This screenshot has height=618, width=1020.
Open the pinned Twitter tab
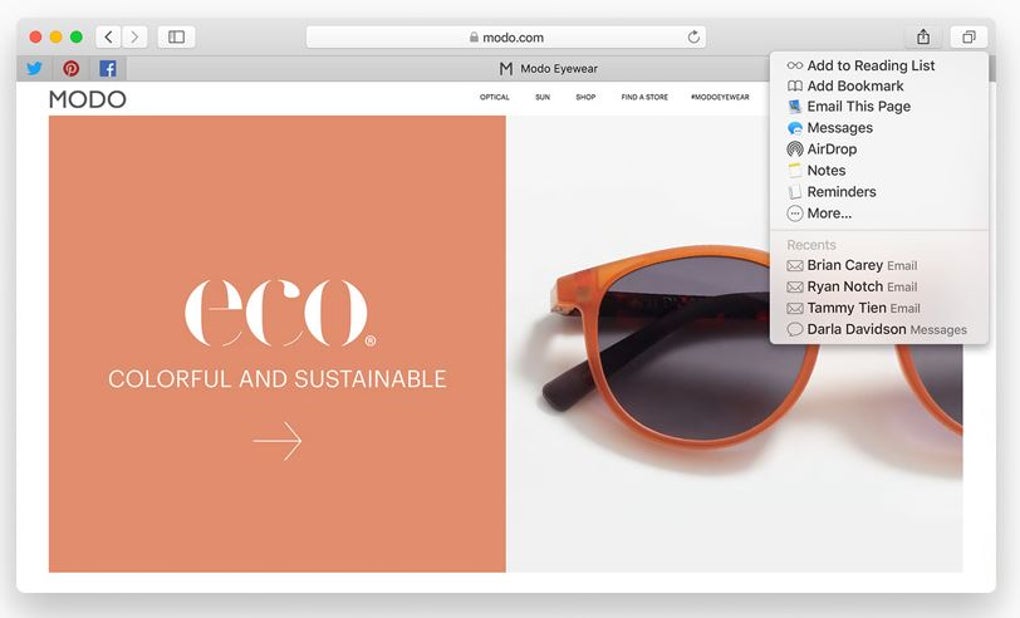click(34, 68)
